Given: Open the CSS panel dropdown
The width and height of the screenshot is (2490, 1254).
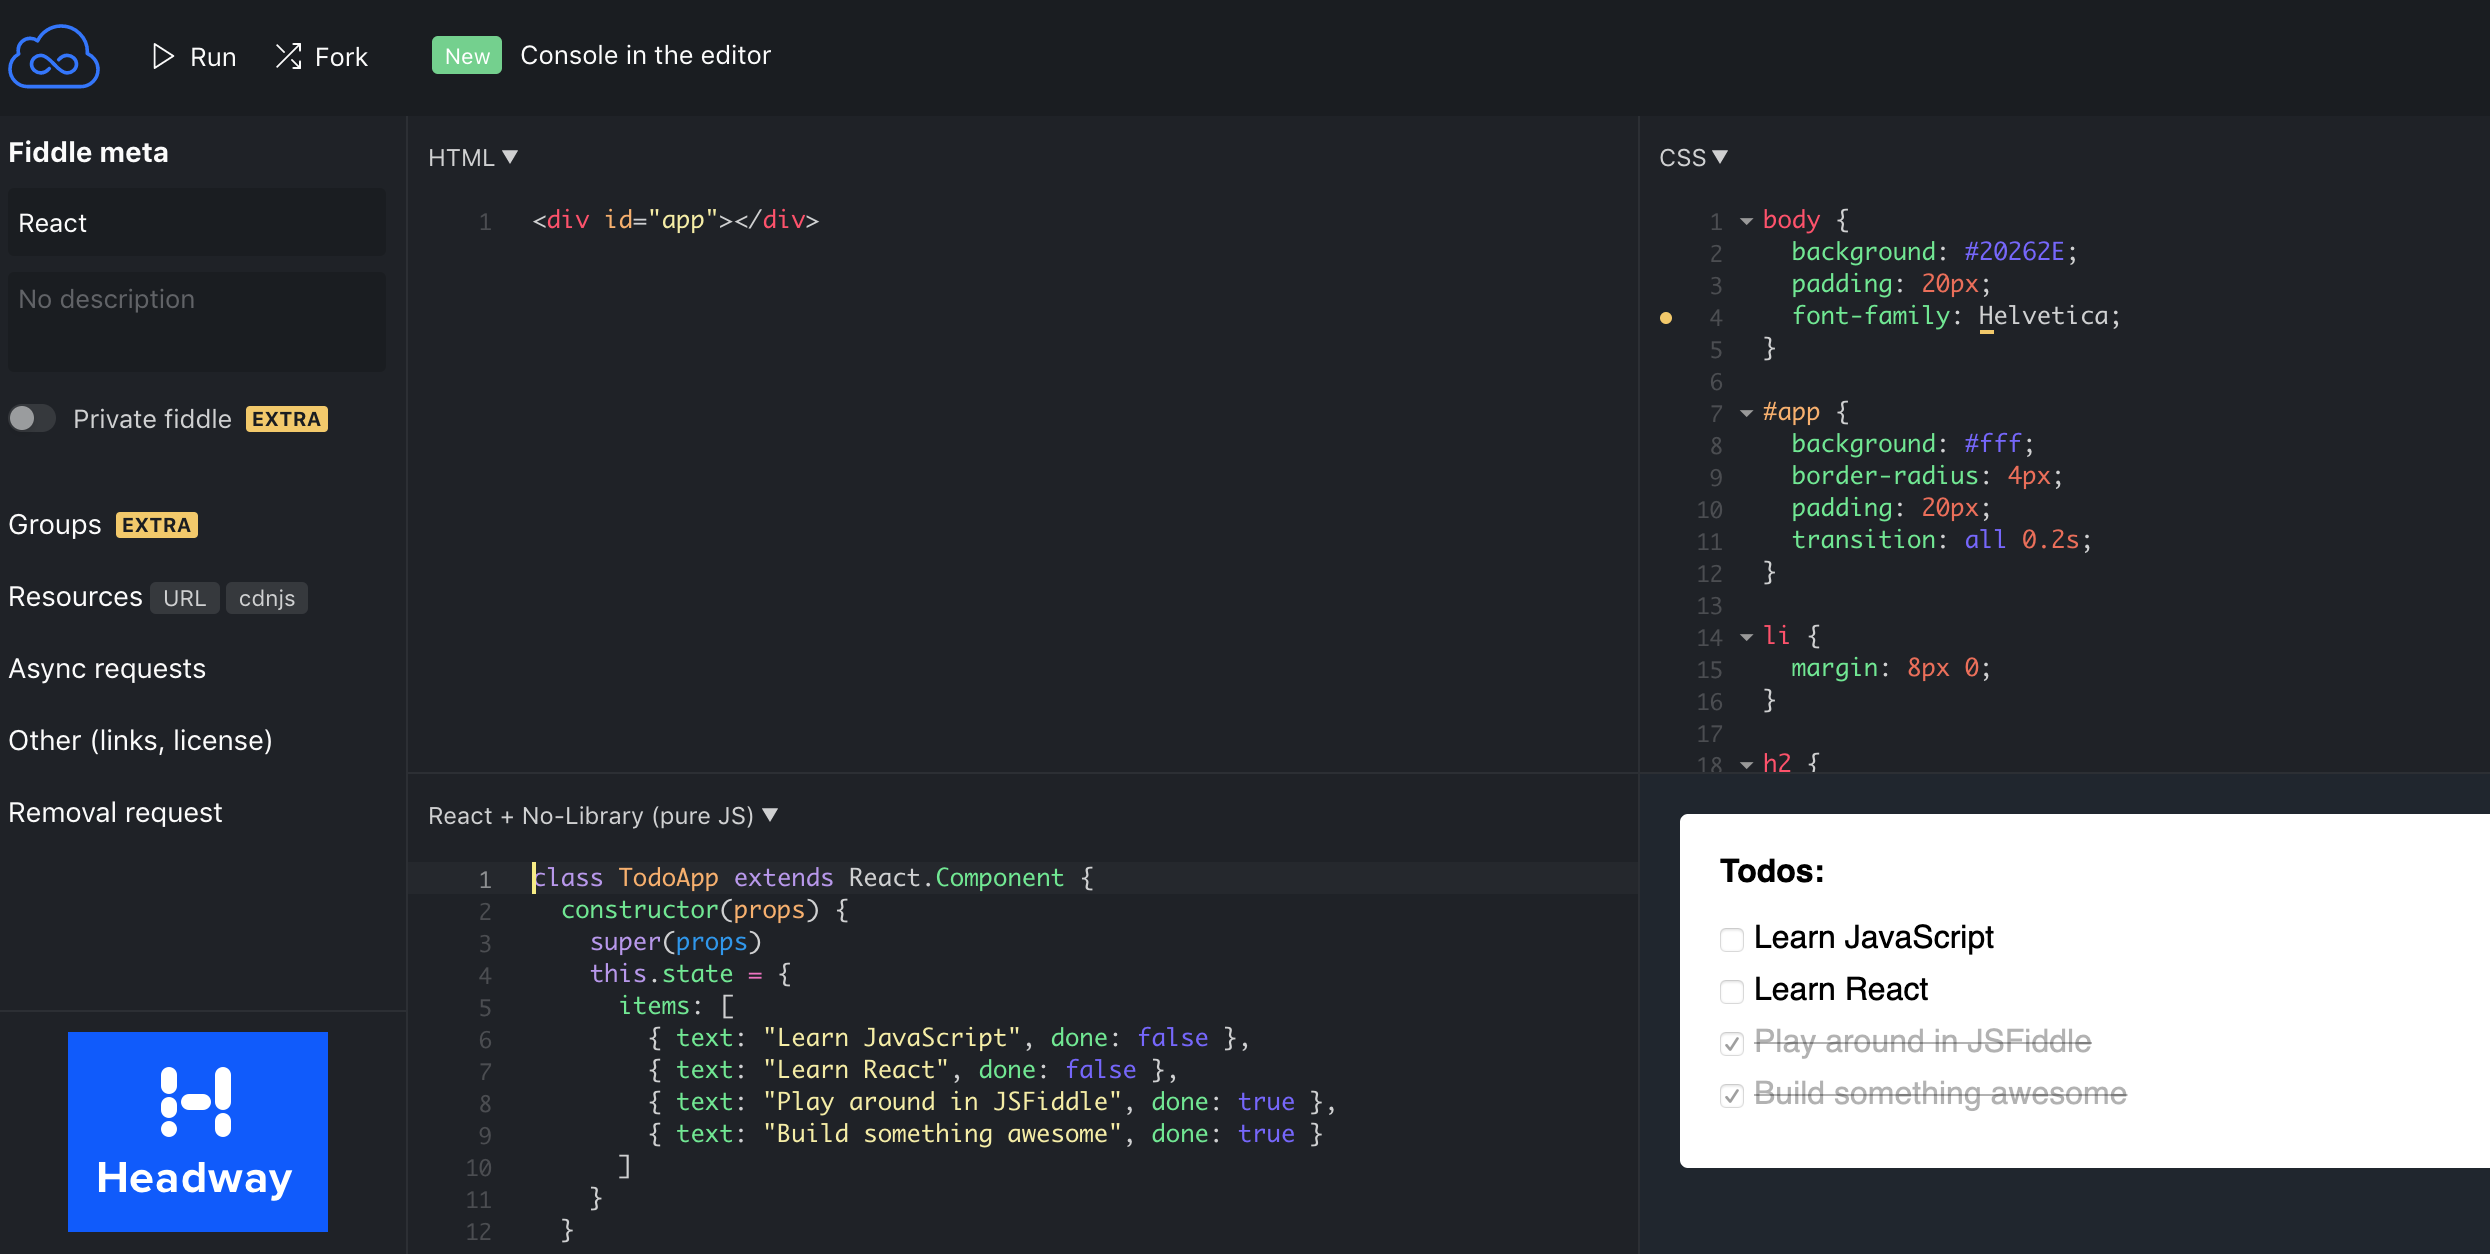Looking at the screenshot, I should [1693, 157].
